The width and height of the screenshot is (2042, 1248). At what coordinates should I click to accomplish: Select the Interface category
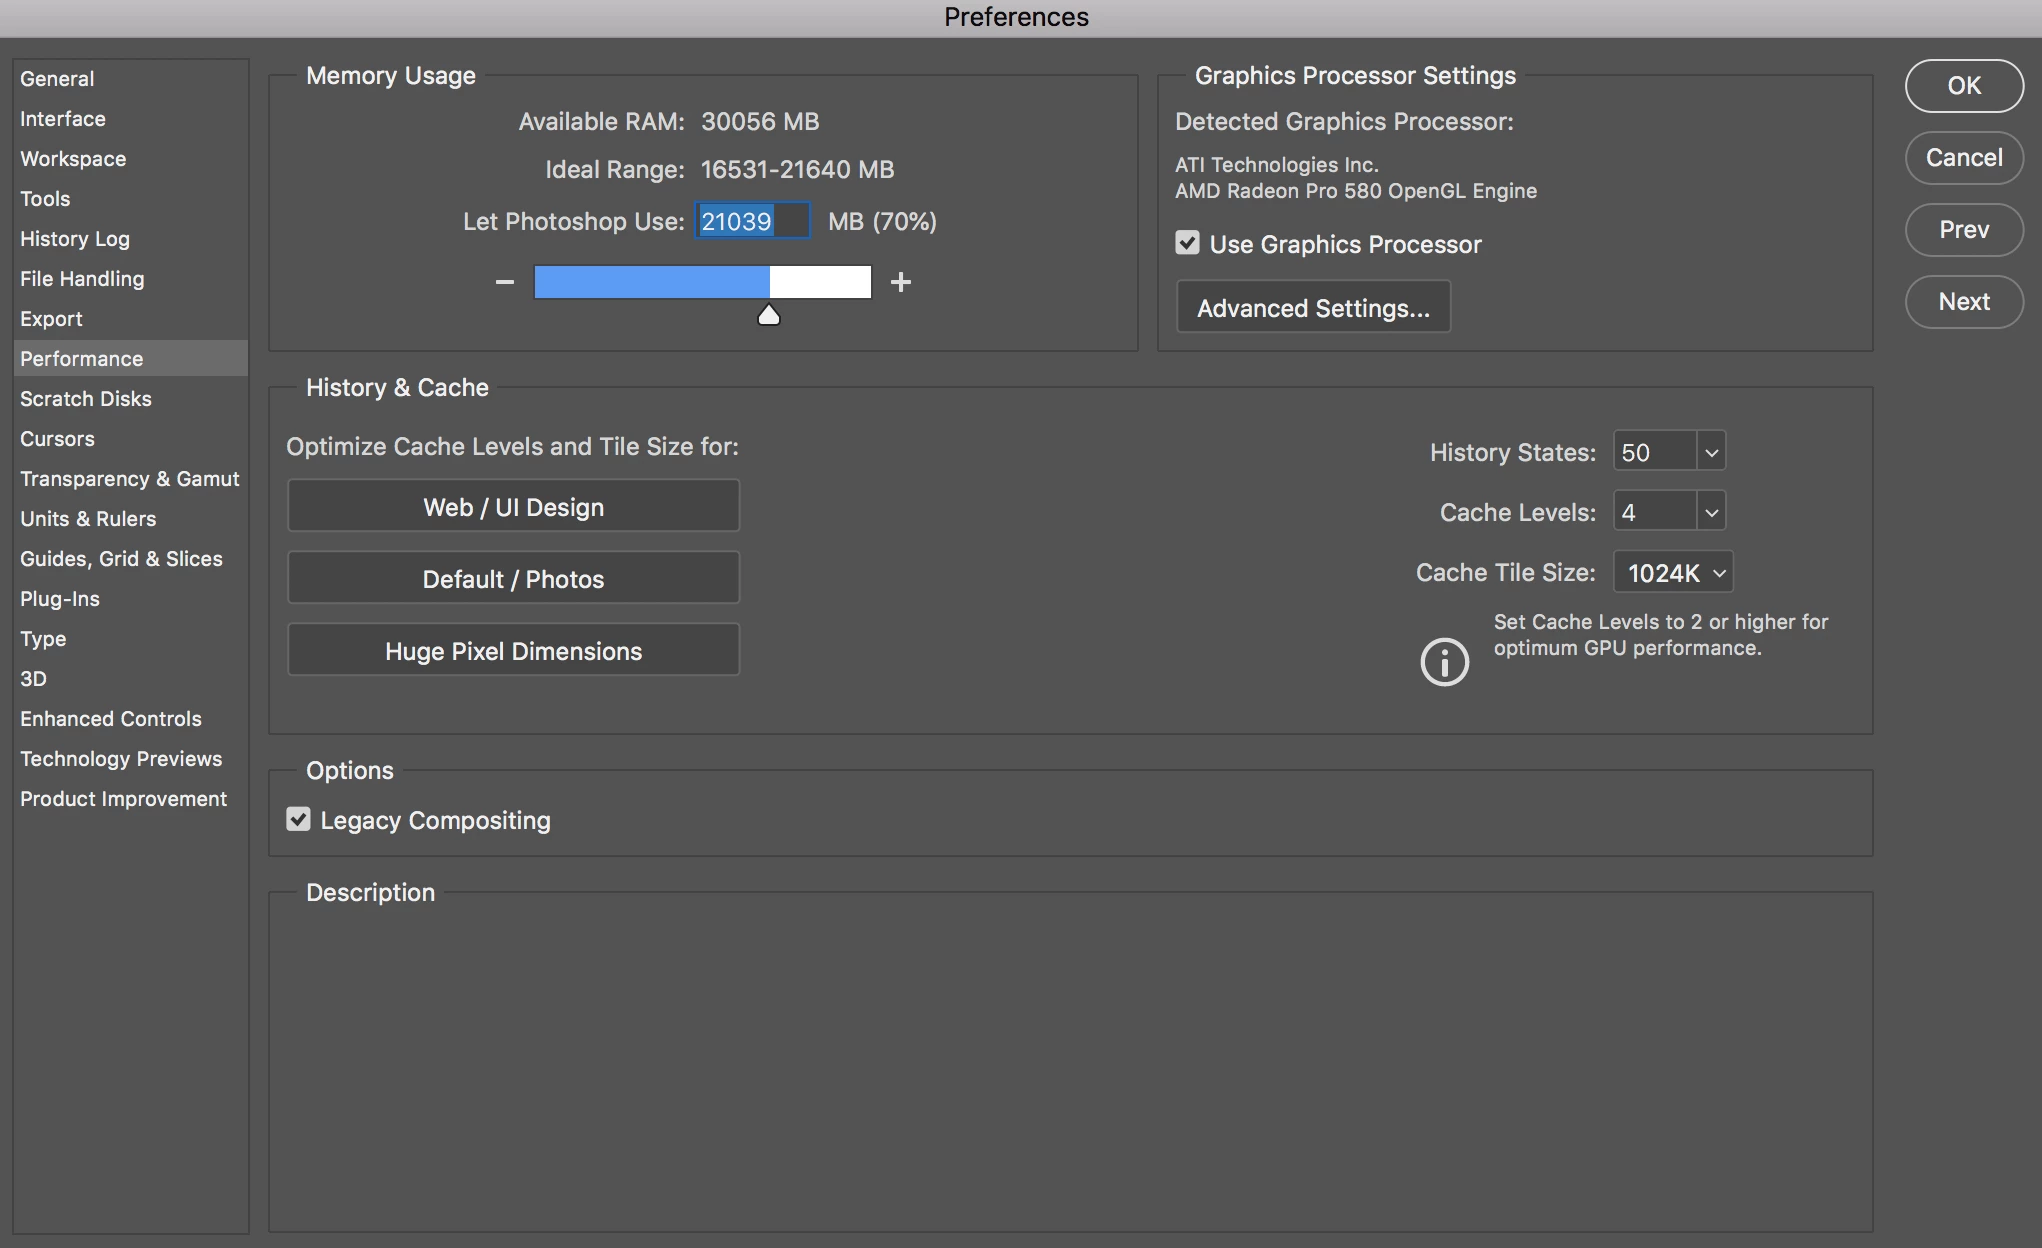click(x=63, y=118)
